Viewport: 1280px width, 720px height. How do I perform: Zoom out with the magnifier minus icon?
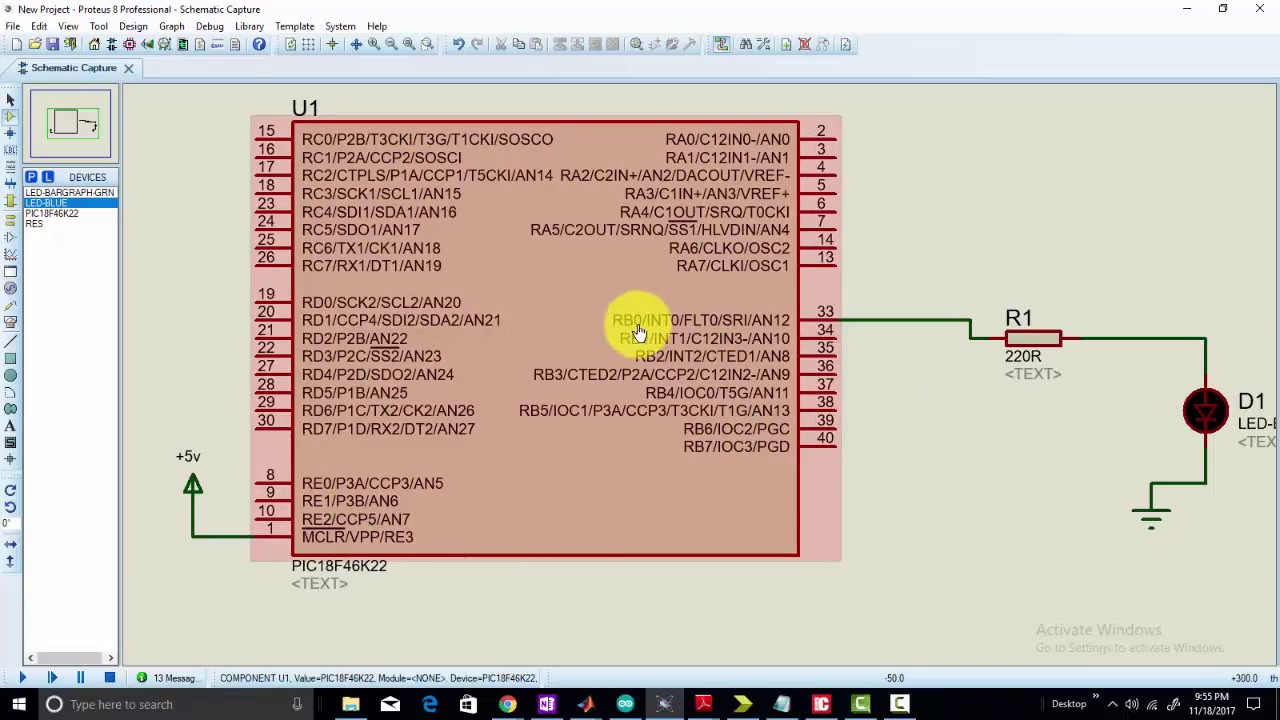point(391,44)
